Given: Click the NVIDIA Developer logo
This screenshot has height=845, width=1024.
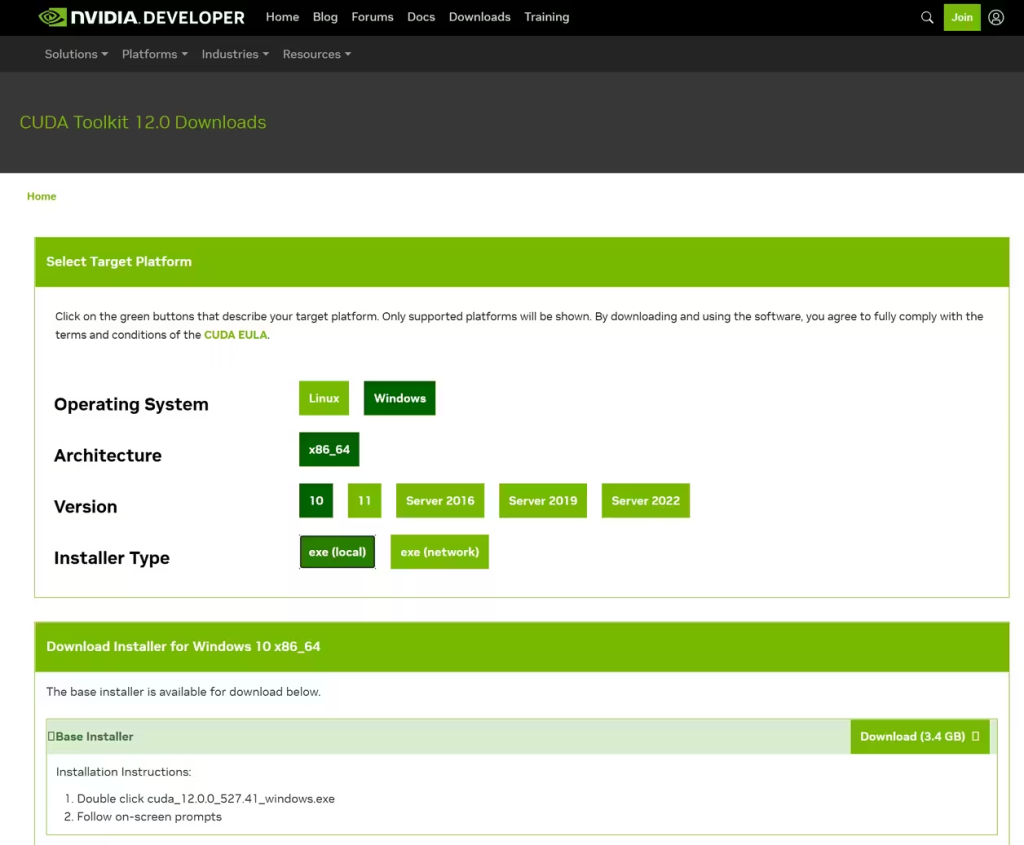Looking at the screenshot, I should pos(142,17).
